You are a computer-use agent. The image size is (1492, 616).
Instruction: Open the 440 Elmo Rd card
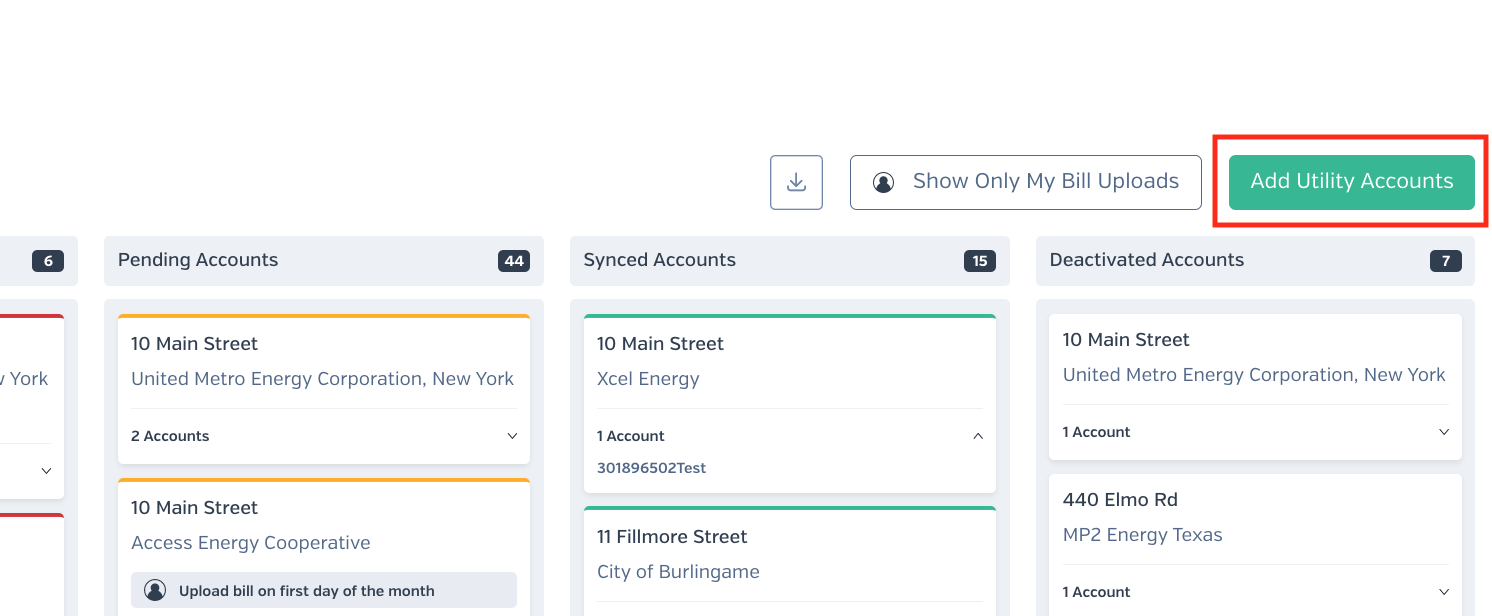(1255, 545)
